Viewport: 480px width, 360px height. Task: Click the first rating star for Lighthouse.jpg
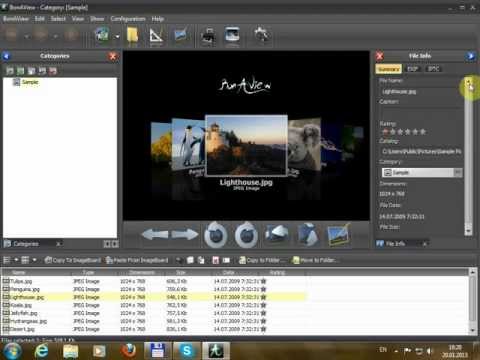(385, 132)
